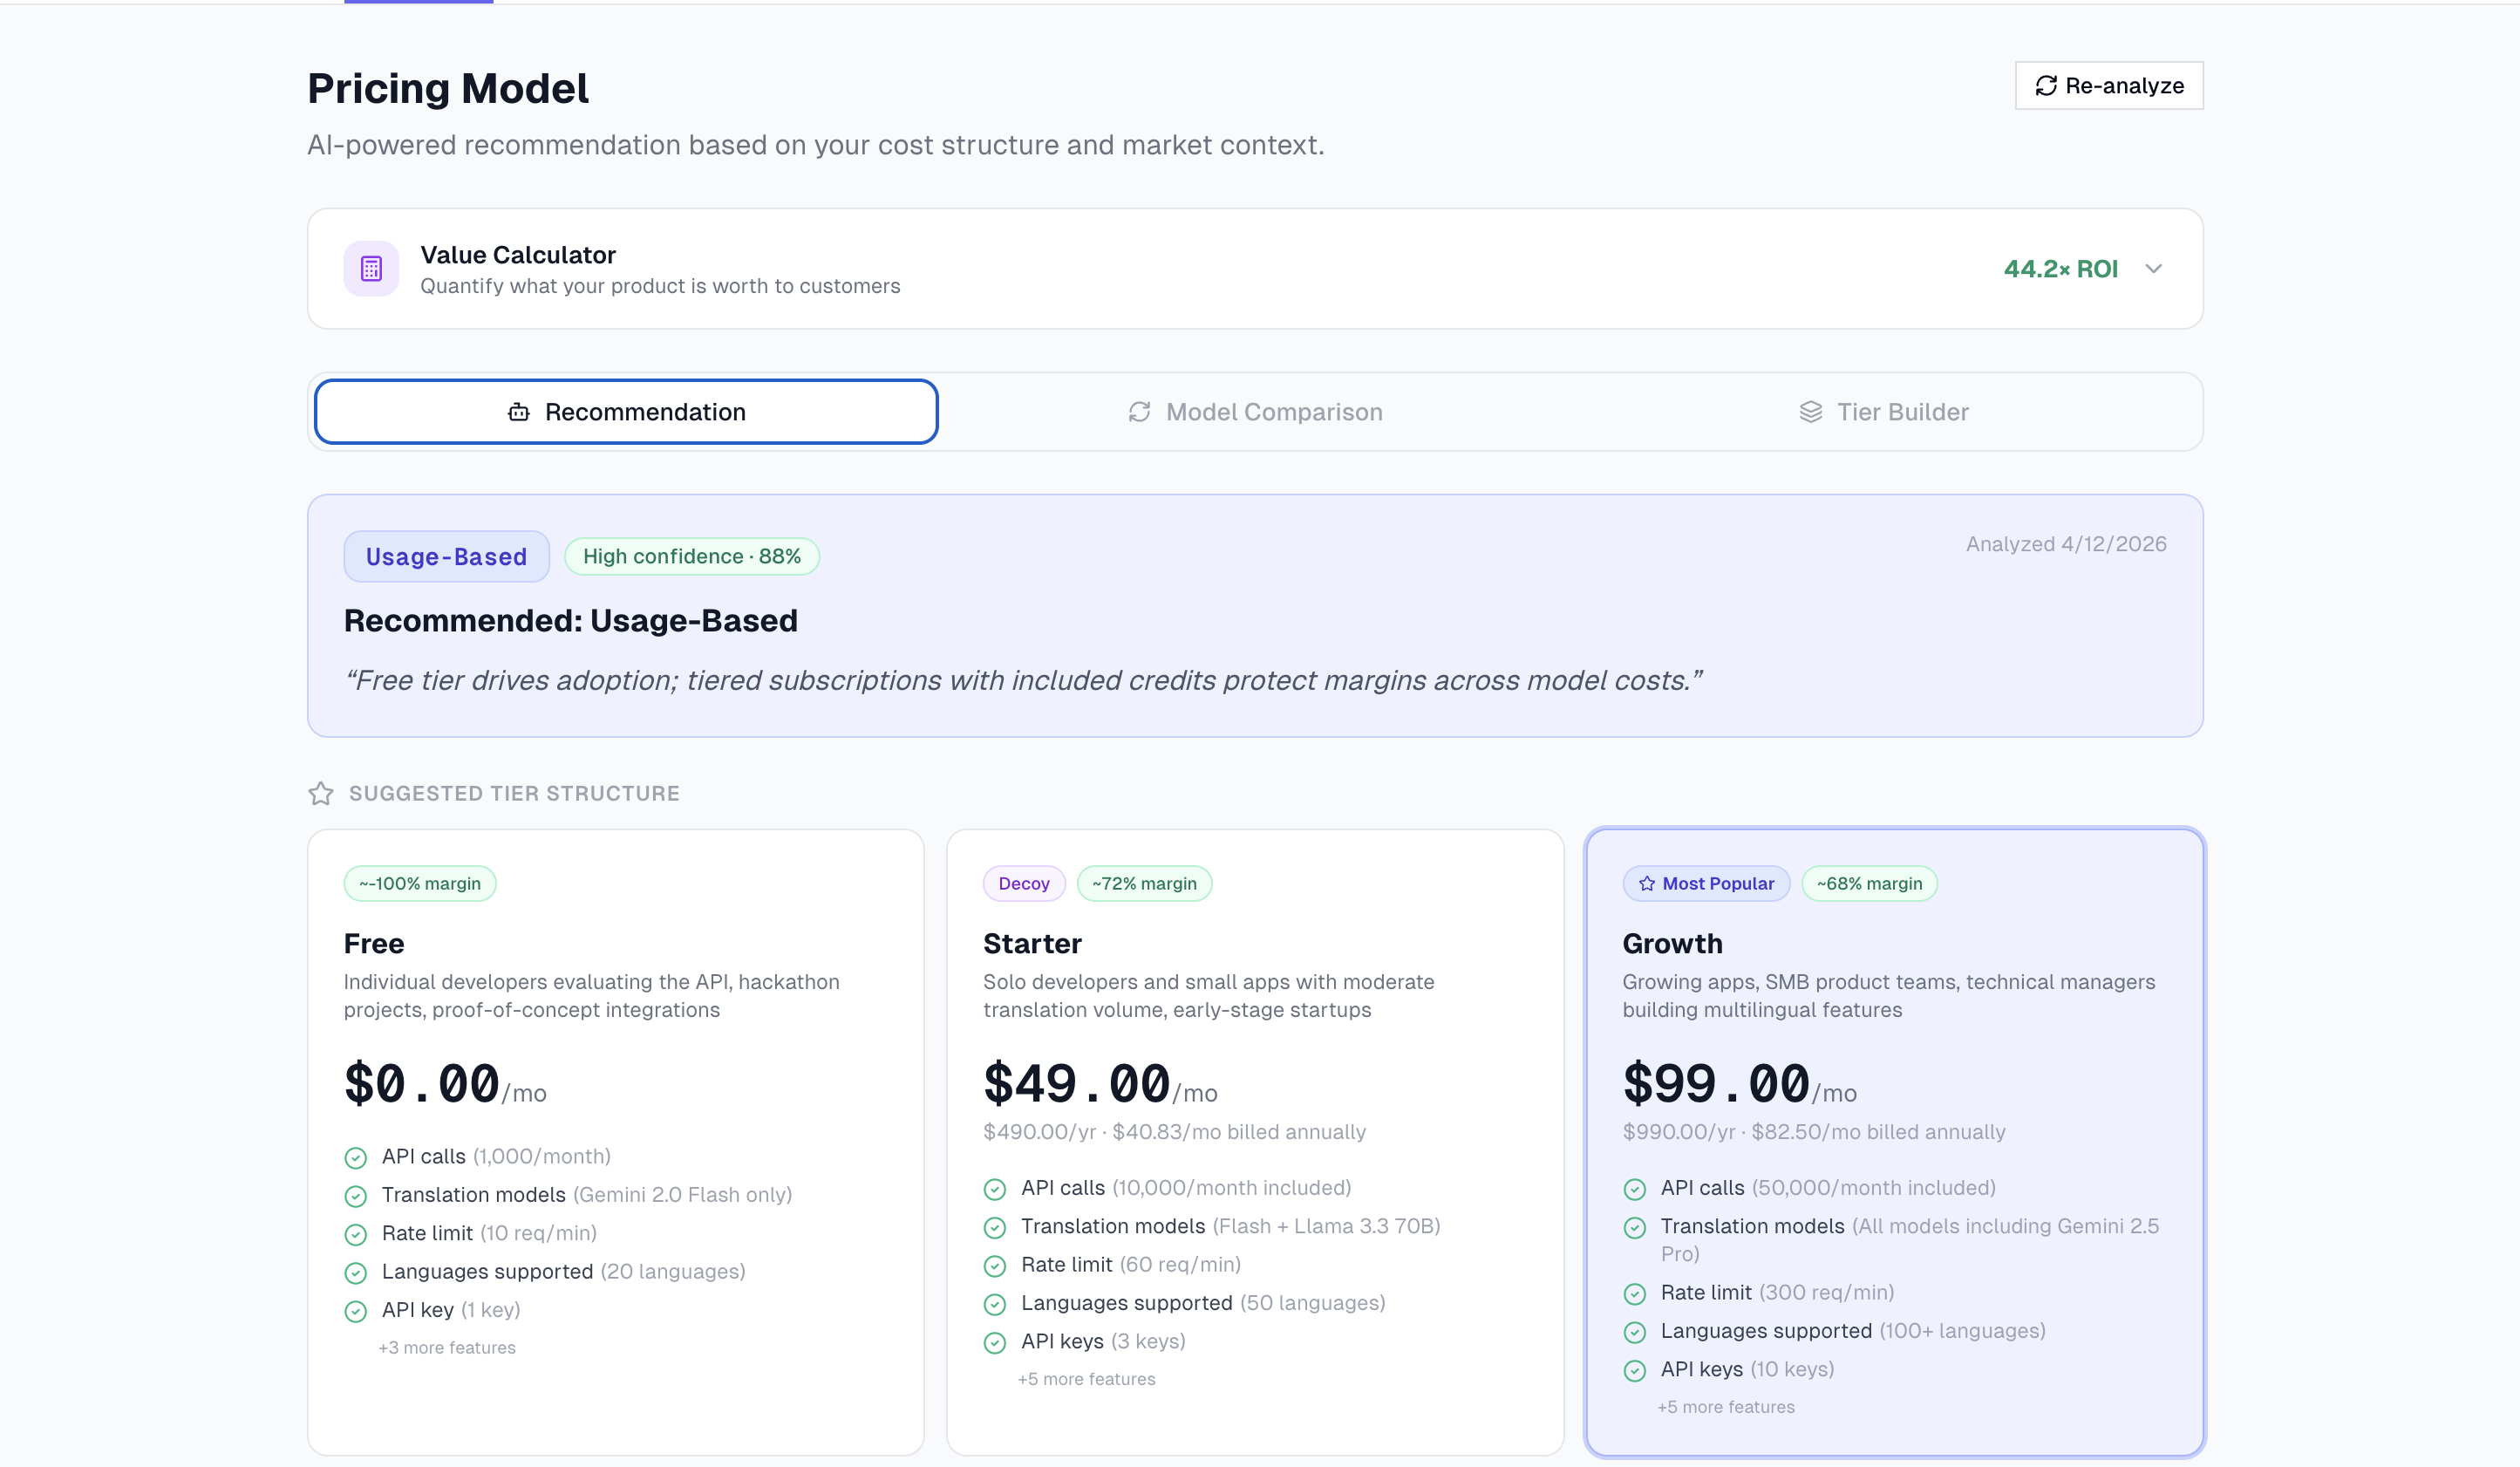
Task: Open the Value Calculator calculator icon
Action: tap(371, 268)
